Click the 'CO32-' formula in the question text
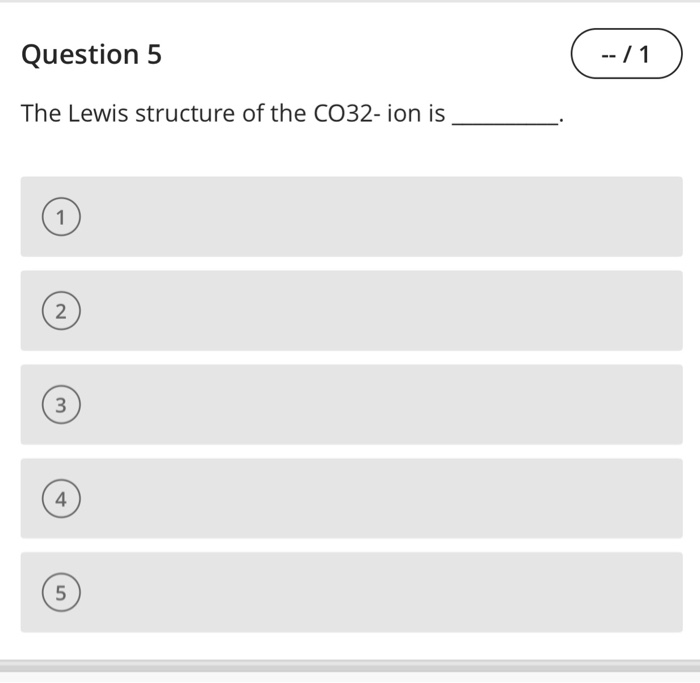 pos(347,113)
